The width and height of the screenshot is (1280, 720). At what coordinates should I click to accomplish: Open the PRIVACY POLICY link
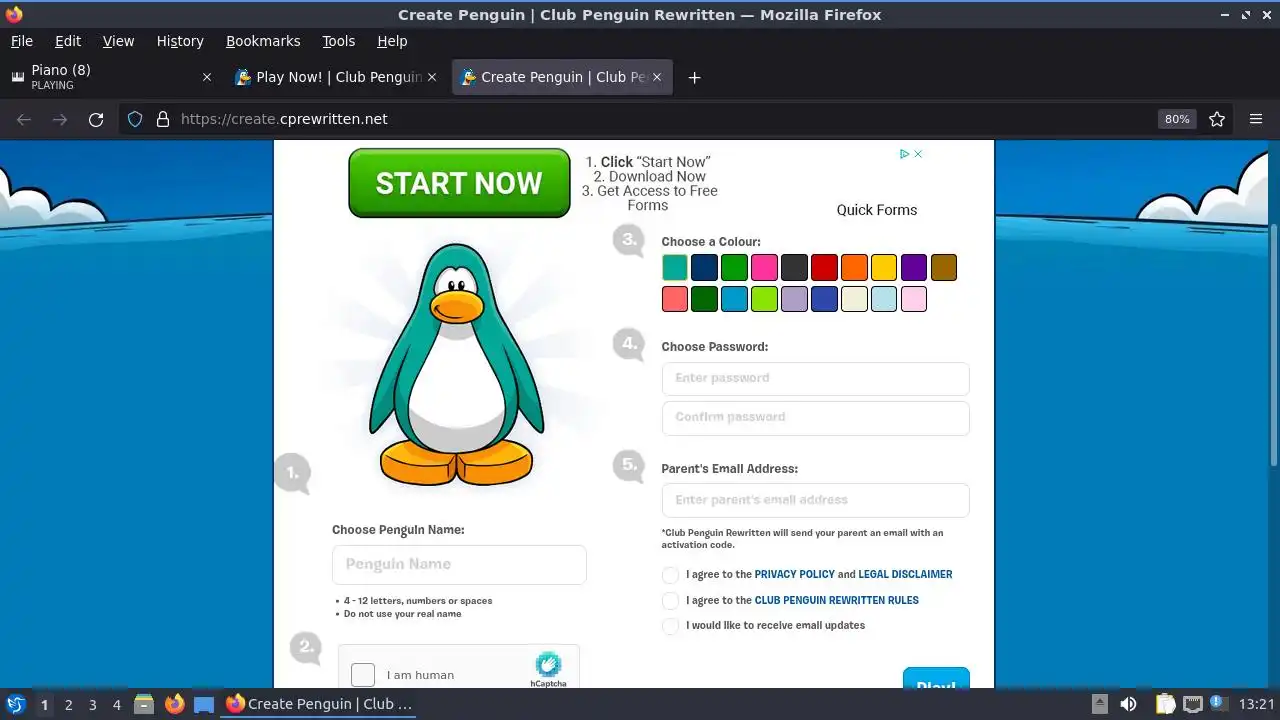tap(794, 575)
